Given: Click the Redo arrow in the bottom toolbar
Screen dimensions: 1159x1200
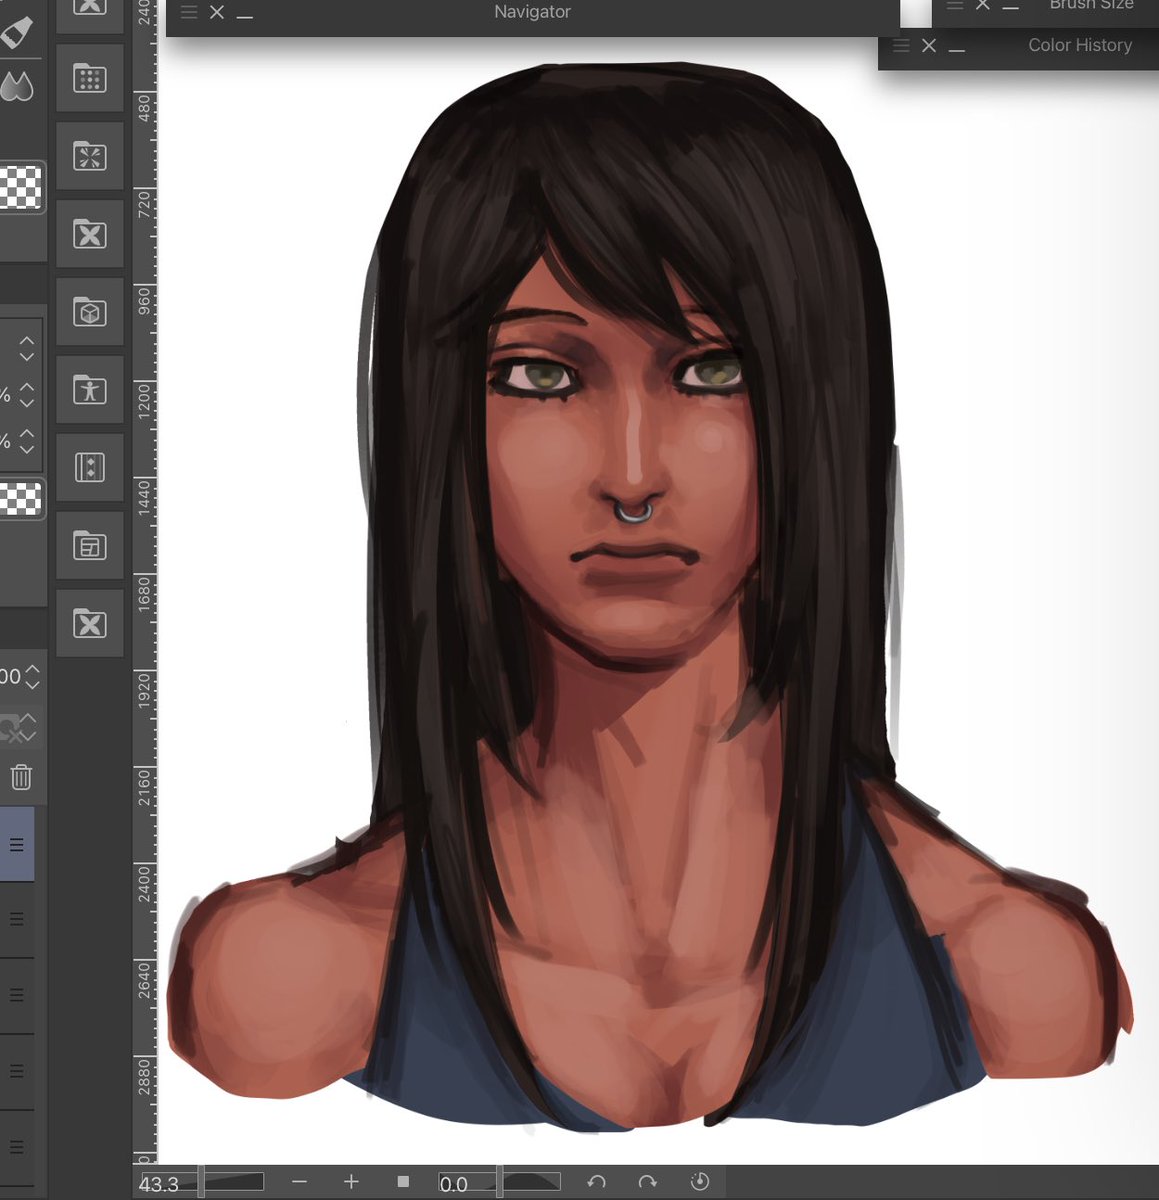Looking at the screenshot, I should 647,1182.
